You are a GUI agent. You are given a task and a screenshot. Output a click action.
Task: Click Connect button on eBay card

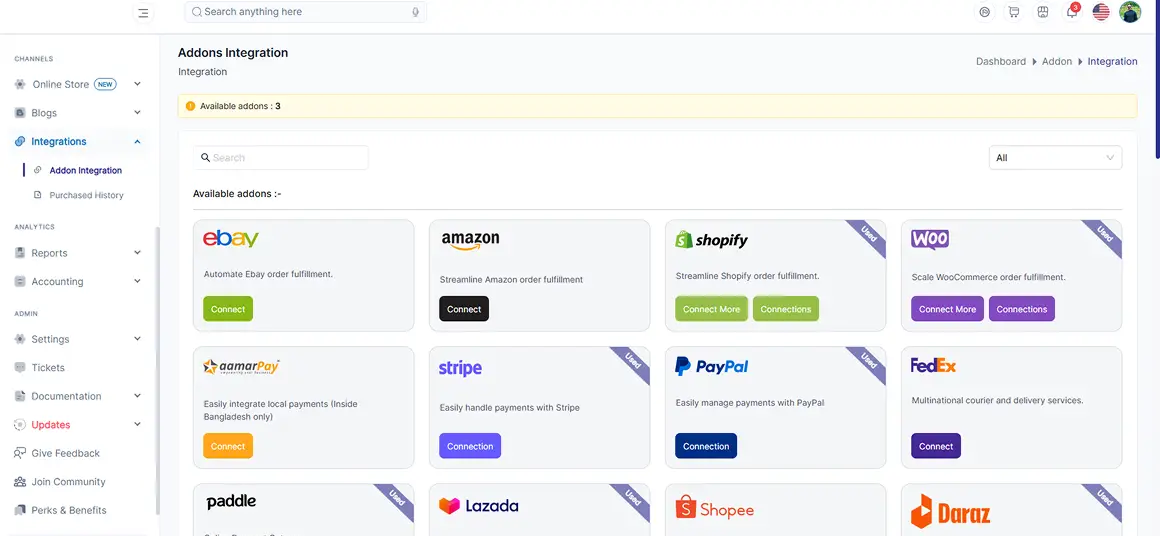tap(228, 309)
